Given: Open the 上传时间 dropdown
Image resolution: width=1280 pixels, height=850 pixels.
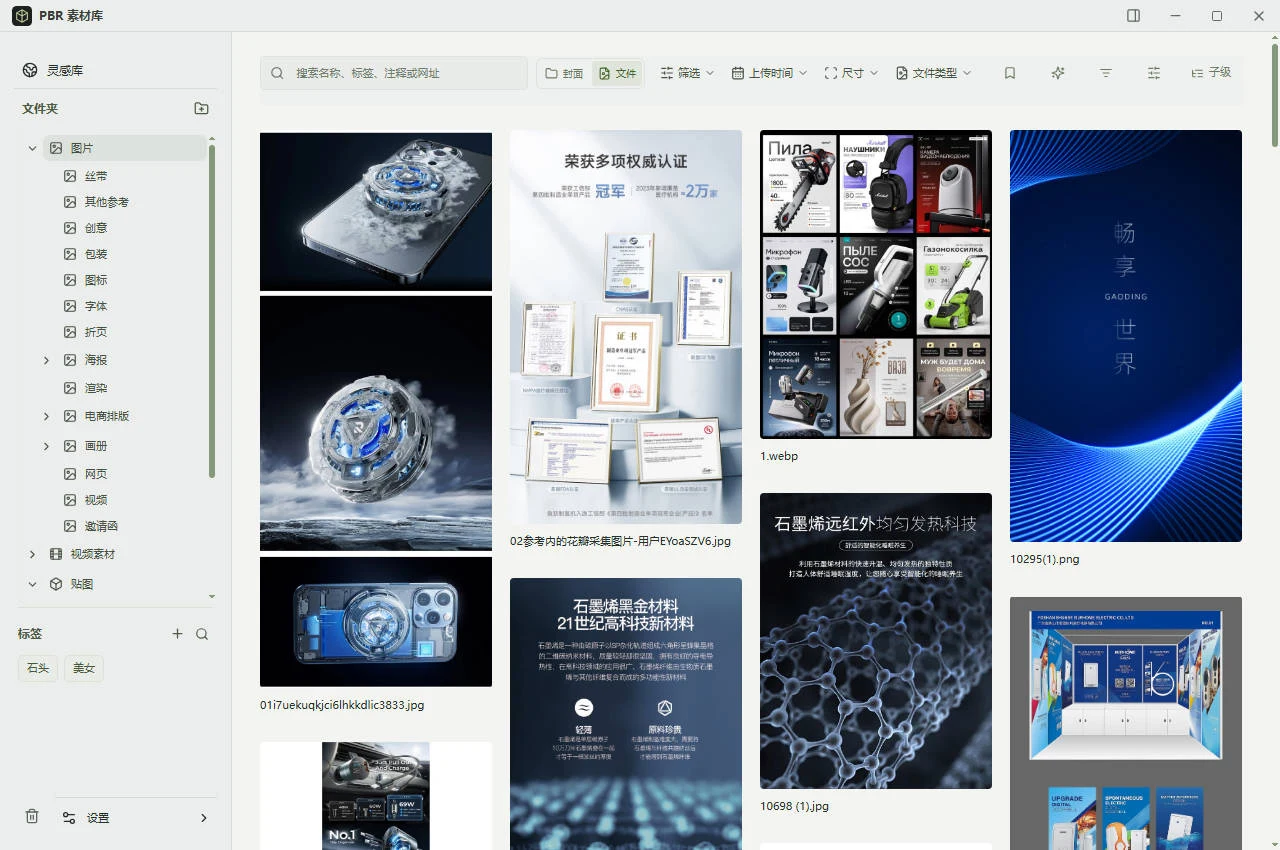Looking at the screenshot, I should tap(769, 73).
